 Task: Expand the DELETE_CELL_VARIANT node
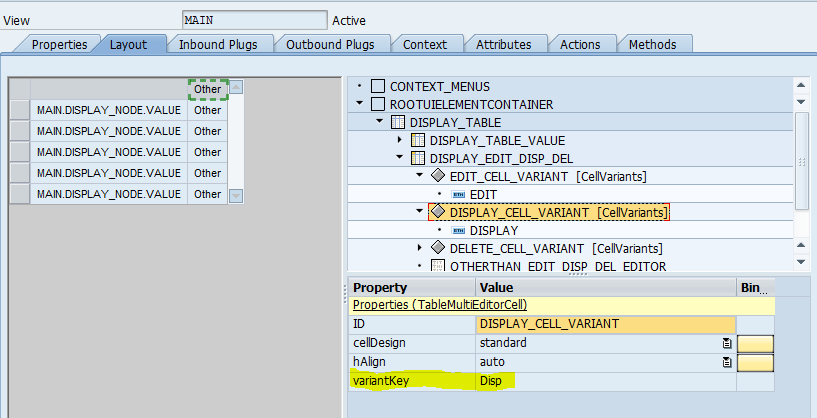point(420,248)
